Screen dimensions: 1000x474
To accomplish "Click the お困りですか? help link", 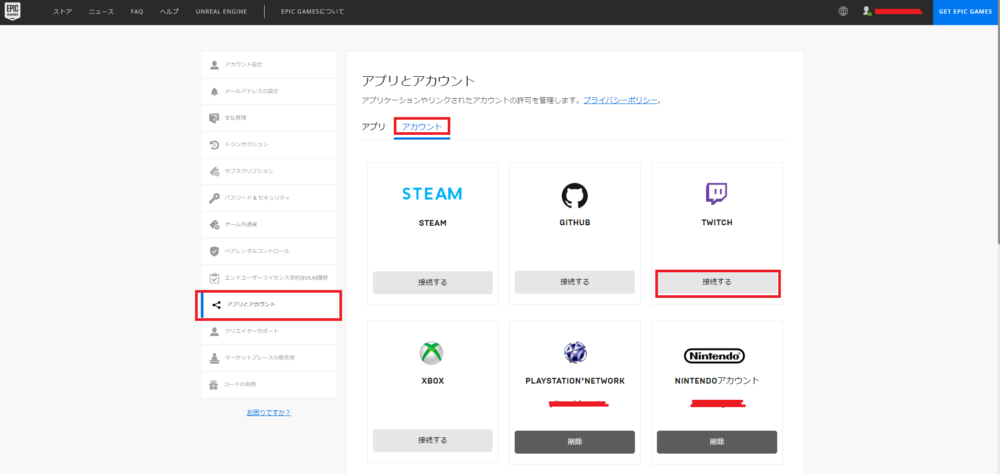I will [x=268, y=412].
